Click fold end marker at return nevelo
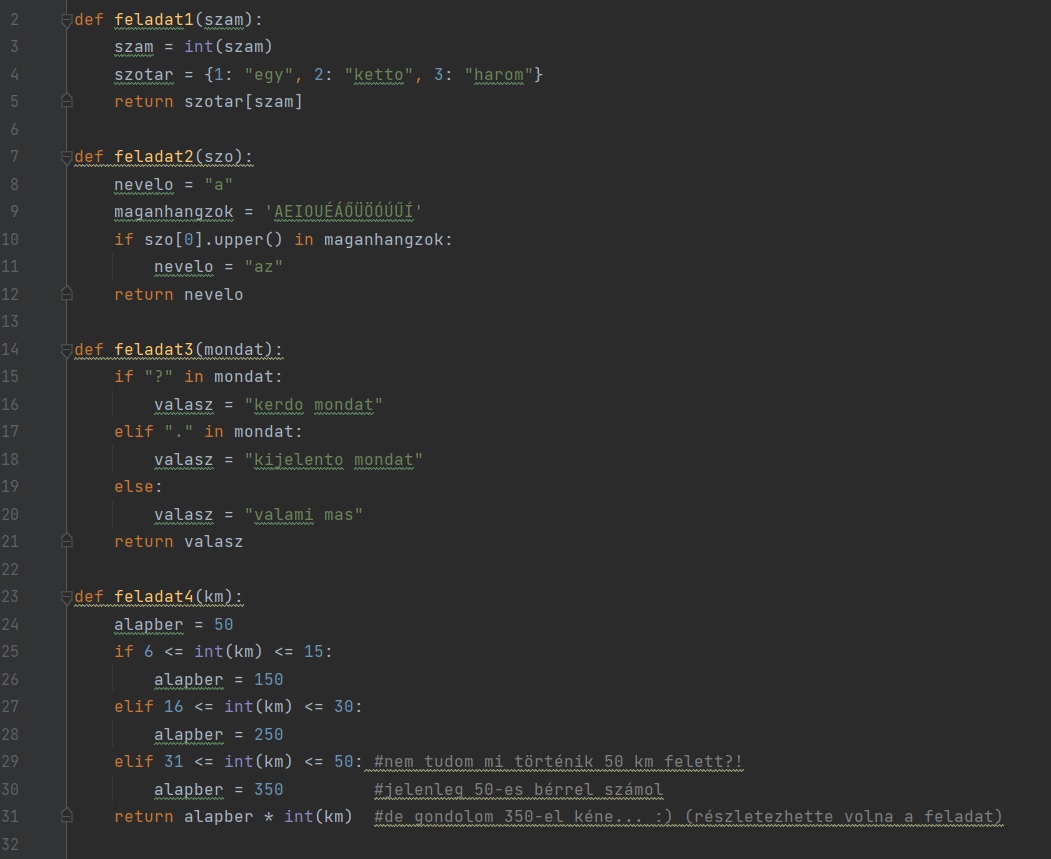This screenshot has width=1051, height=859. [66, 294]
